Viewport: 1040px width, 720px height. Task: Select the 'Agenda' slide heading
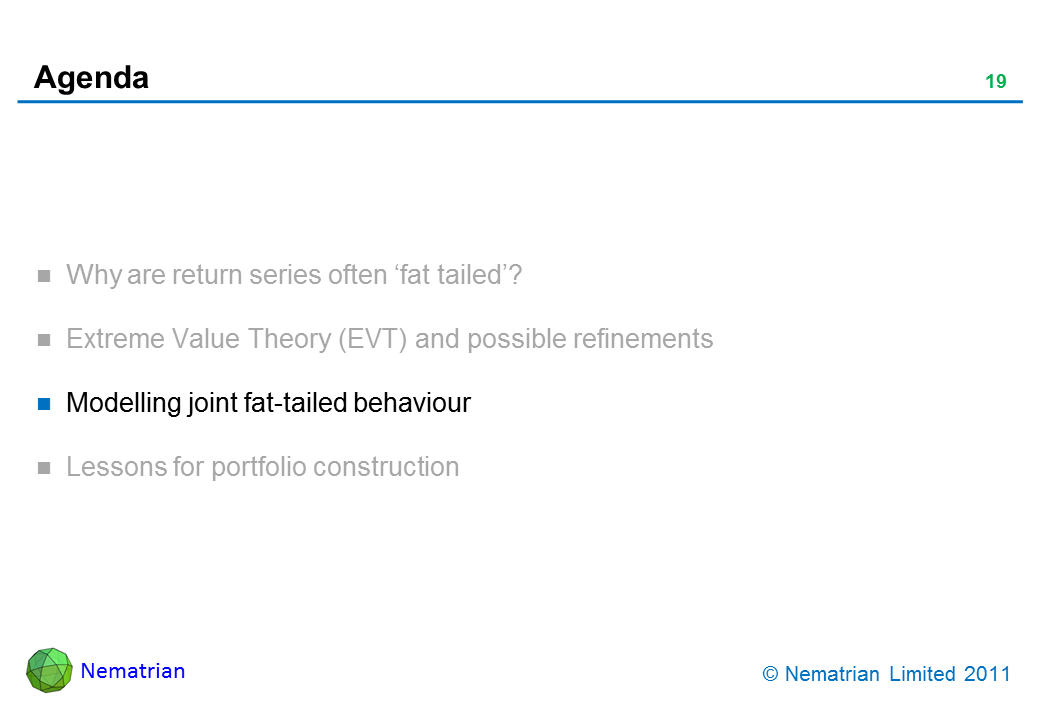click(x=91, y=77)
